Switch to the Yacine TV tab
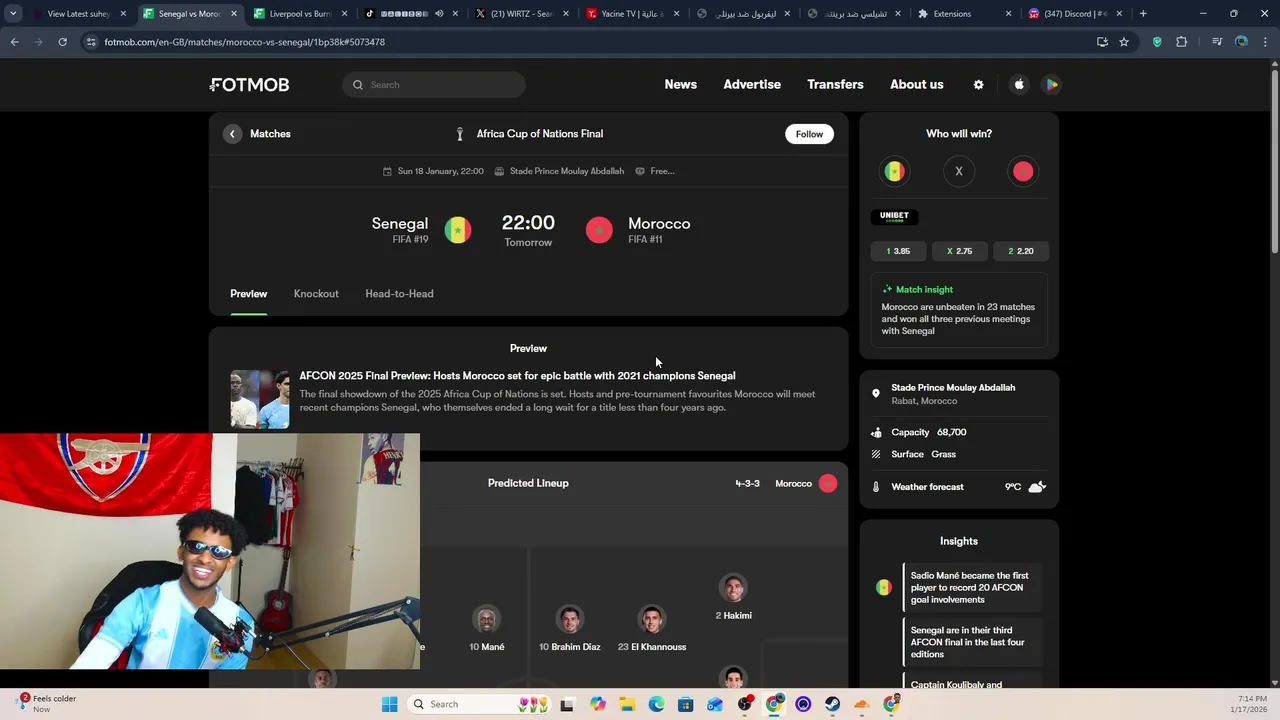This screenshot has width=1280, height=720. click(x=632, y=14)
